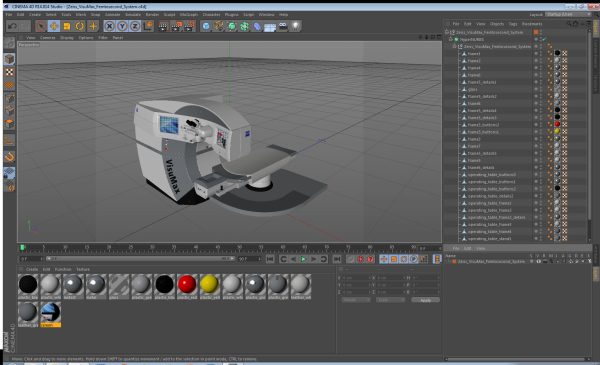
Task: Open the Render Settings clapperboard icon
Action: point(189,26)
